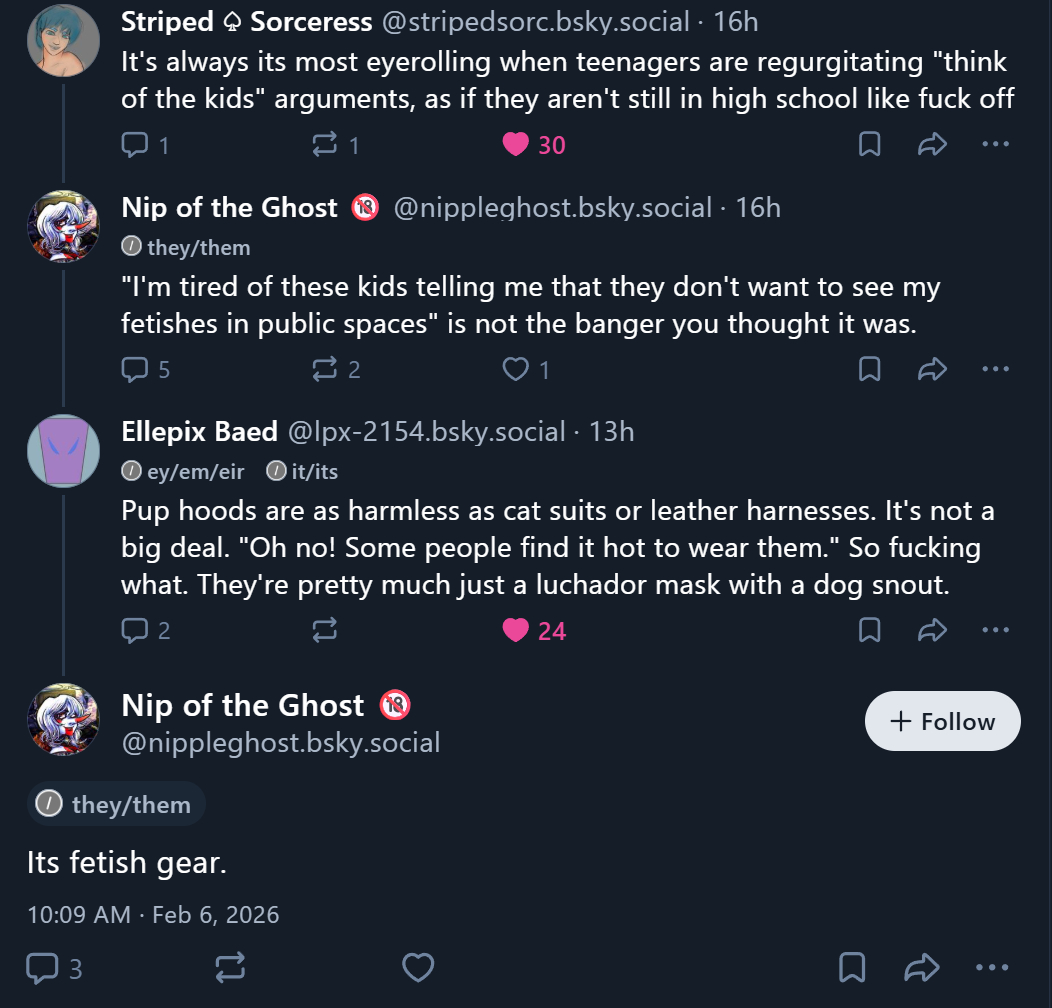
Task: Open more options on Ellepix Baed's post
Action: point(996,630)
